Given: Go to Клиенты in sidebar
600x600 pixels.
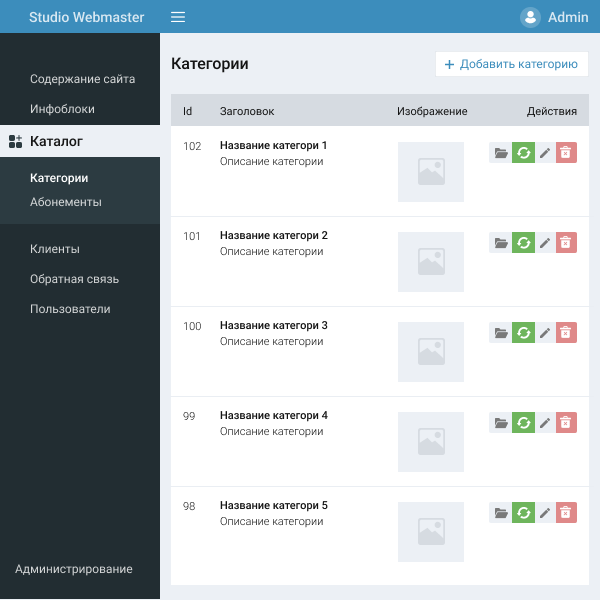Looking at the screenshot, I should pos(55,249).
